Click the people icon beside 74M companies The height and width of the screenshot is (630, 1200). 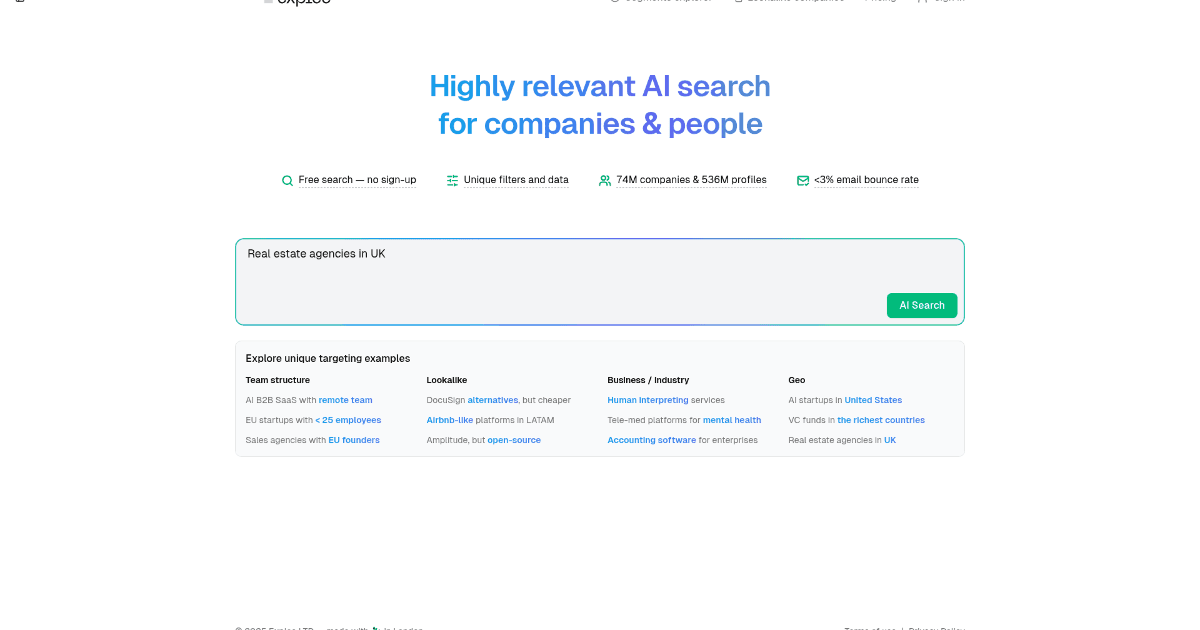click(x=605, y=181)
